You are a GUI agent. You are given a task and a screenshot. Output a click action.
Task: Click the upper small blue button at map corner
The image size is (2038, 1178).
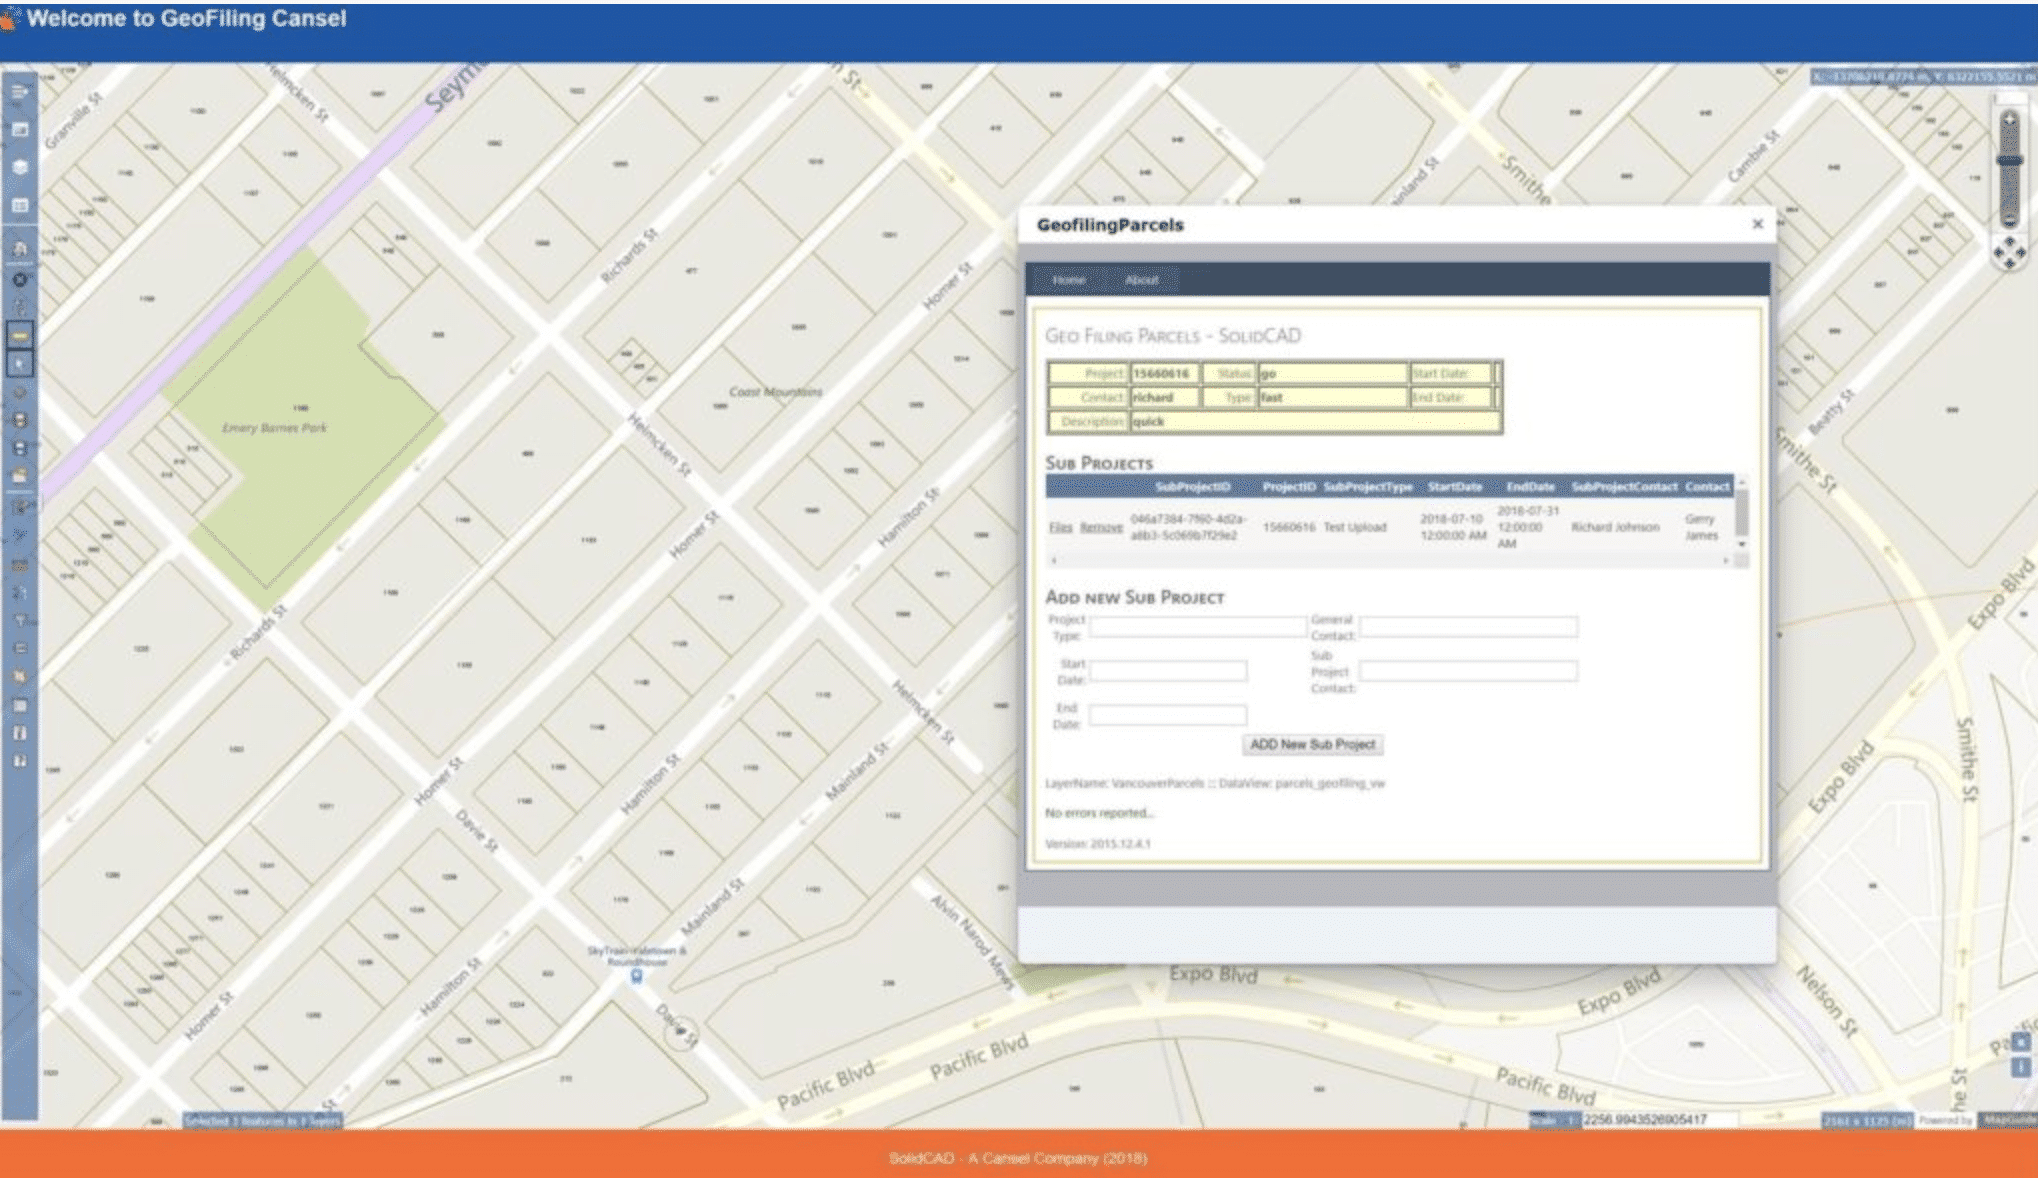[2021, 1043]
